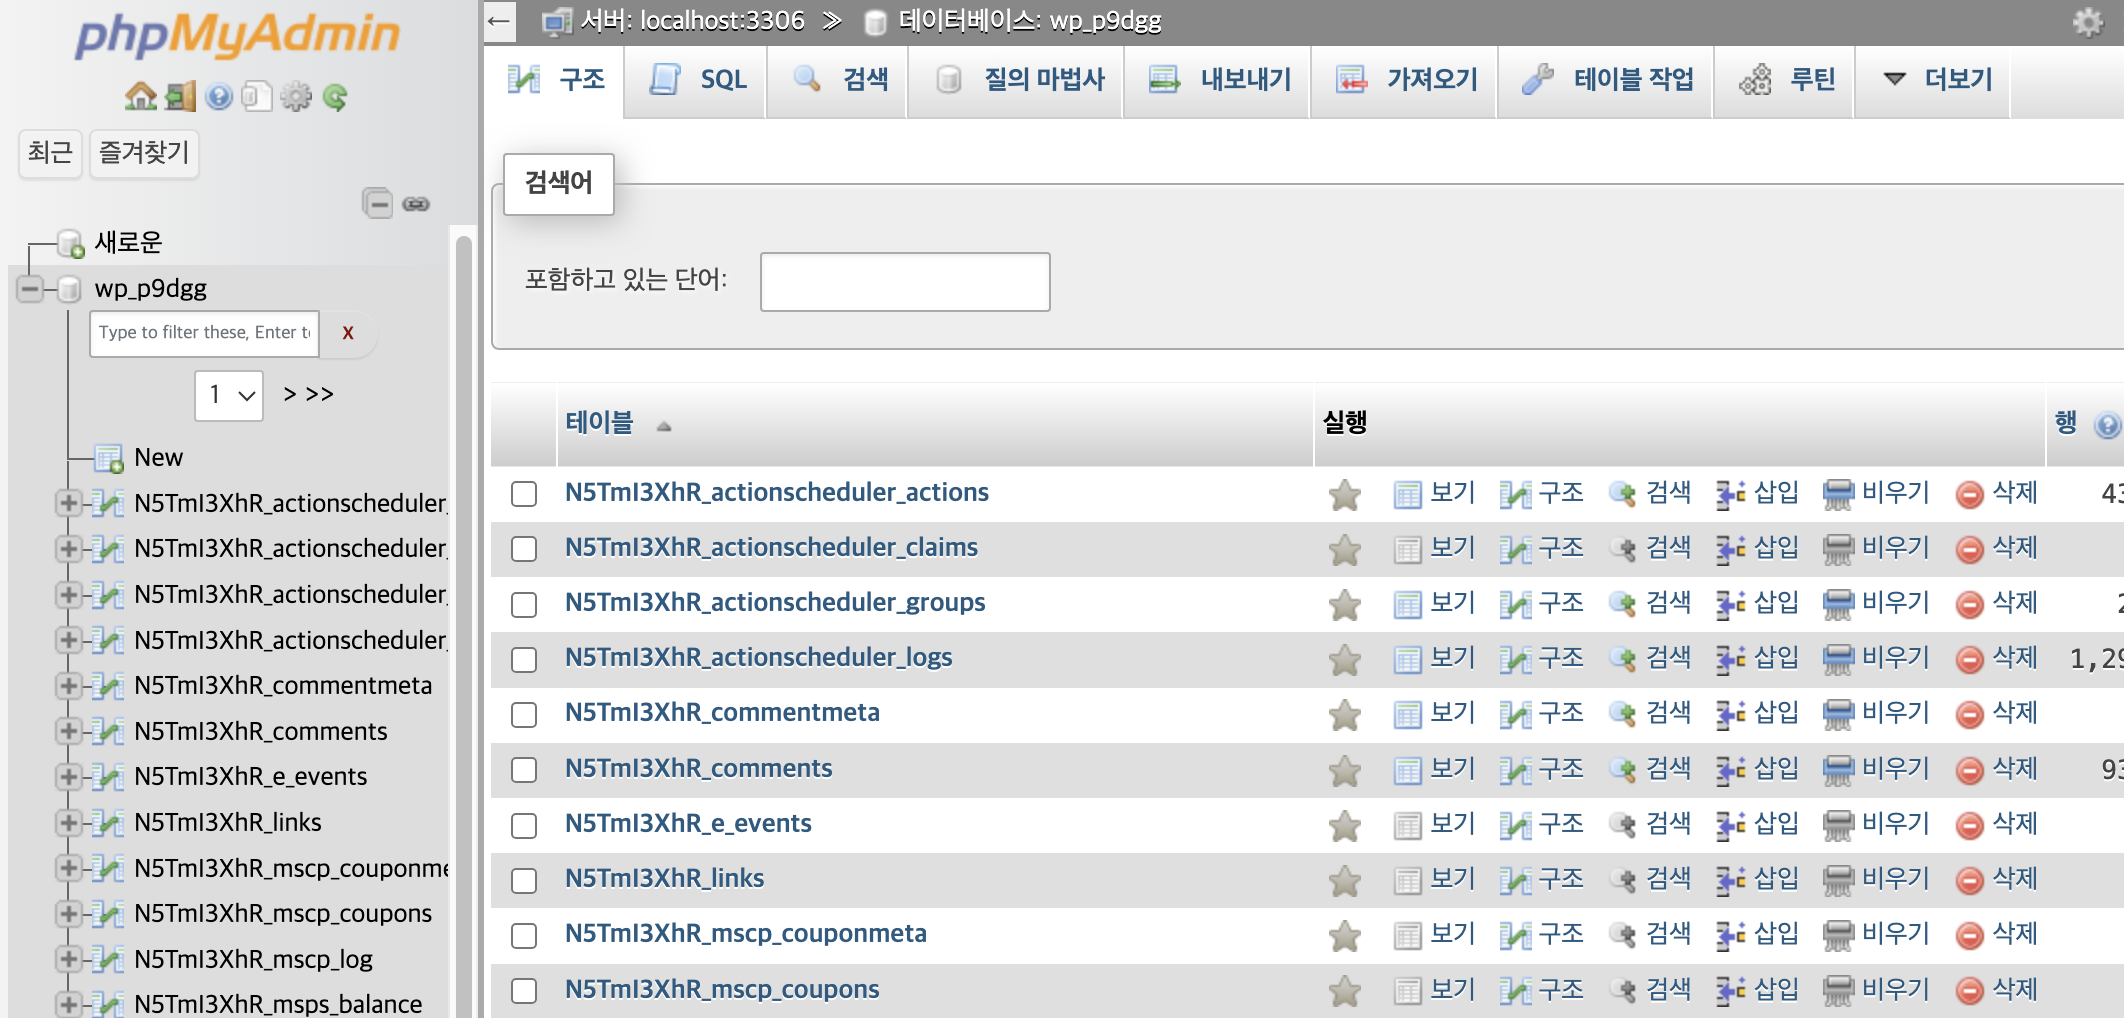Expand the N5TmI3XhR_comments tree node
Image resolution: width=2124 pixels, height=1018 pixels.
pyautogui.click(x=68, y=731)
